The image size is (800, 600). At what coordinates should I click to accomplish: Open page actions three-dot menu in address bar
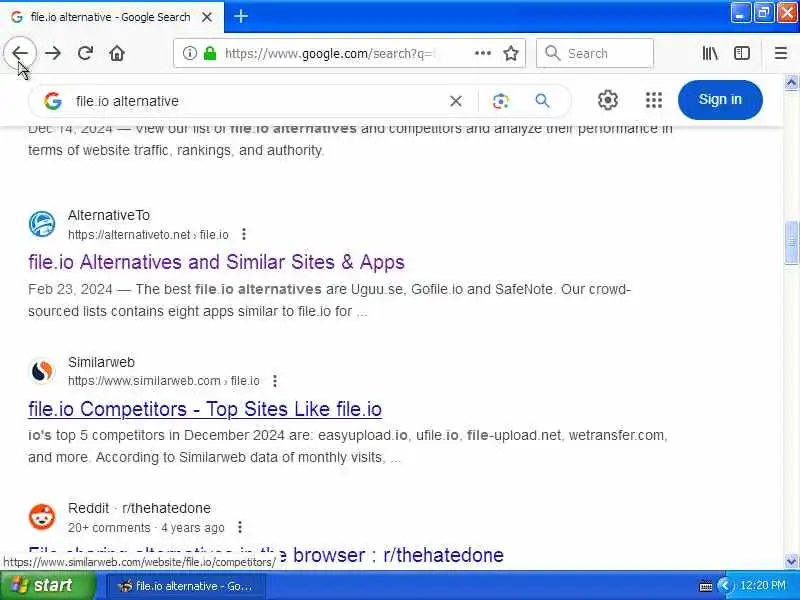(483, 53)
